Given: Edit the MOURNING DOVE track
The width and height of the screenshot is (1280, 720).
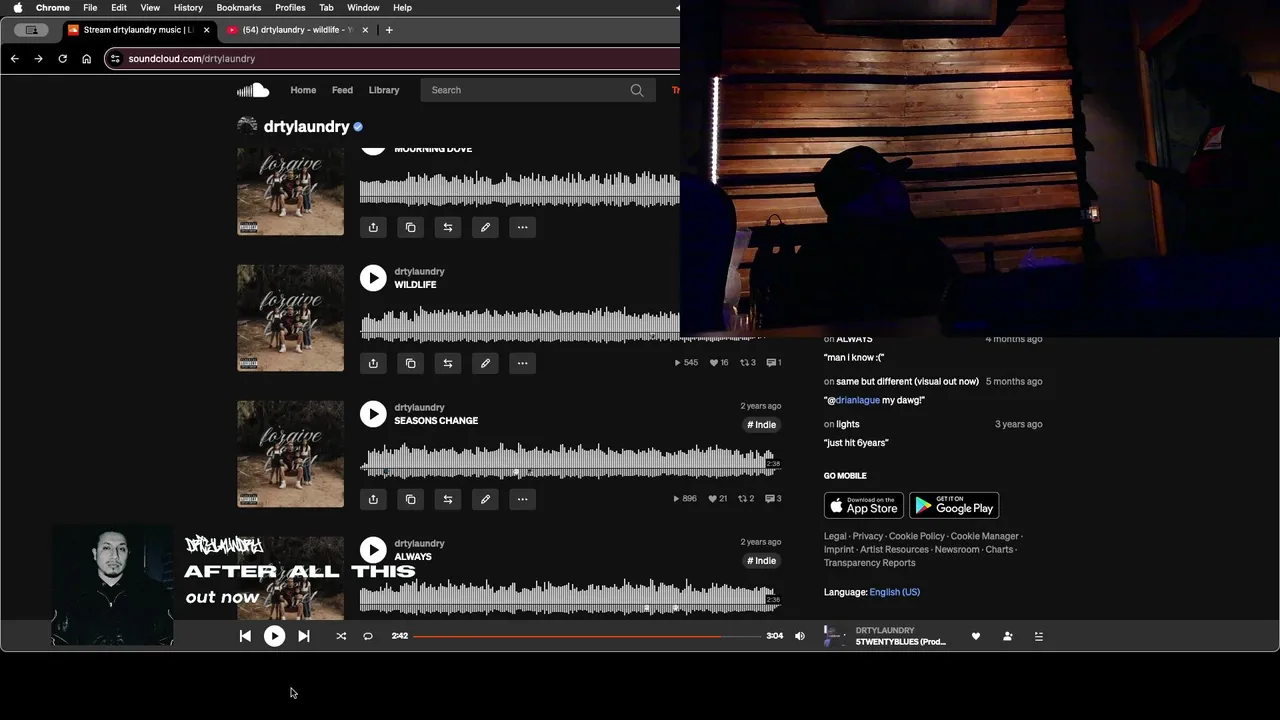Looking at the screenshot, I should (485, 227).
